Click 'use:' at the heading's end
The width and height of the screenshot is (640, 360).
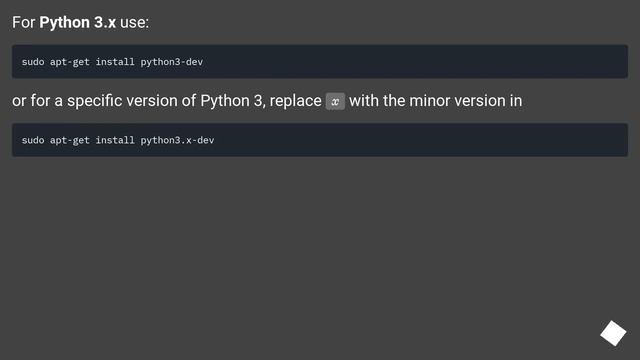(x=134, y=23)
